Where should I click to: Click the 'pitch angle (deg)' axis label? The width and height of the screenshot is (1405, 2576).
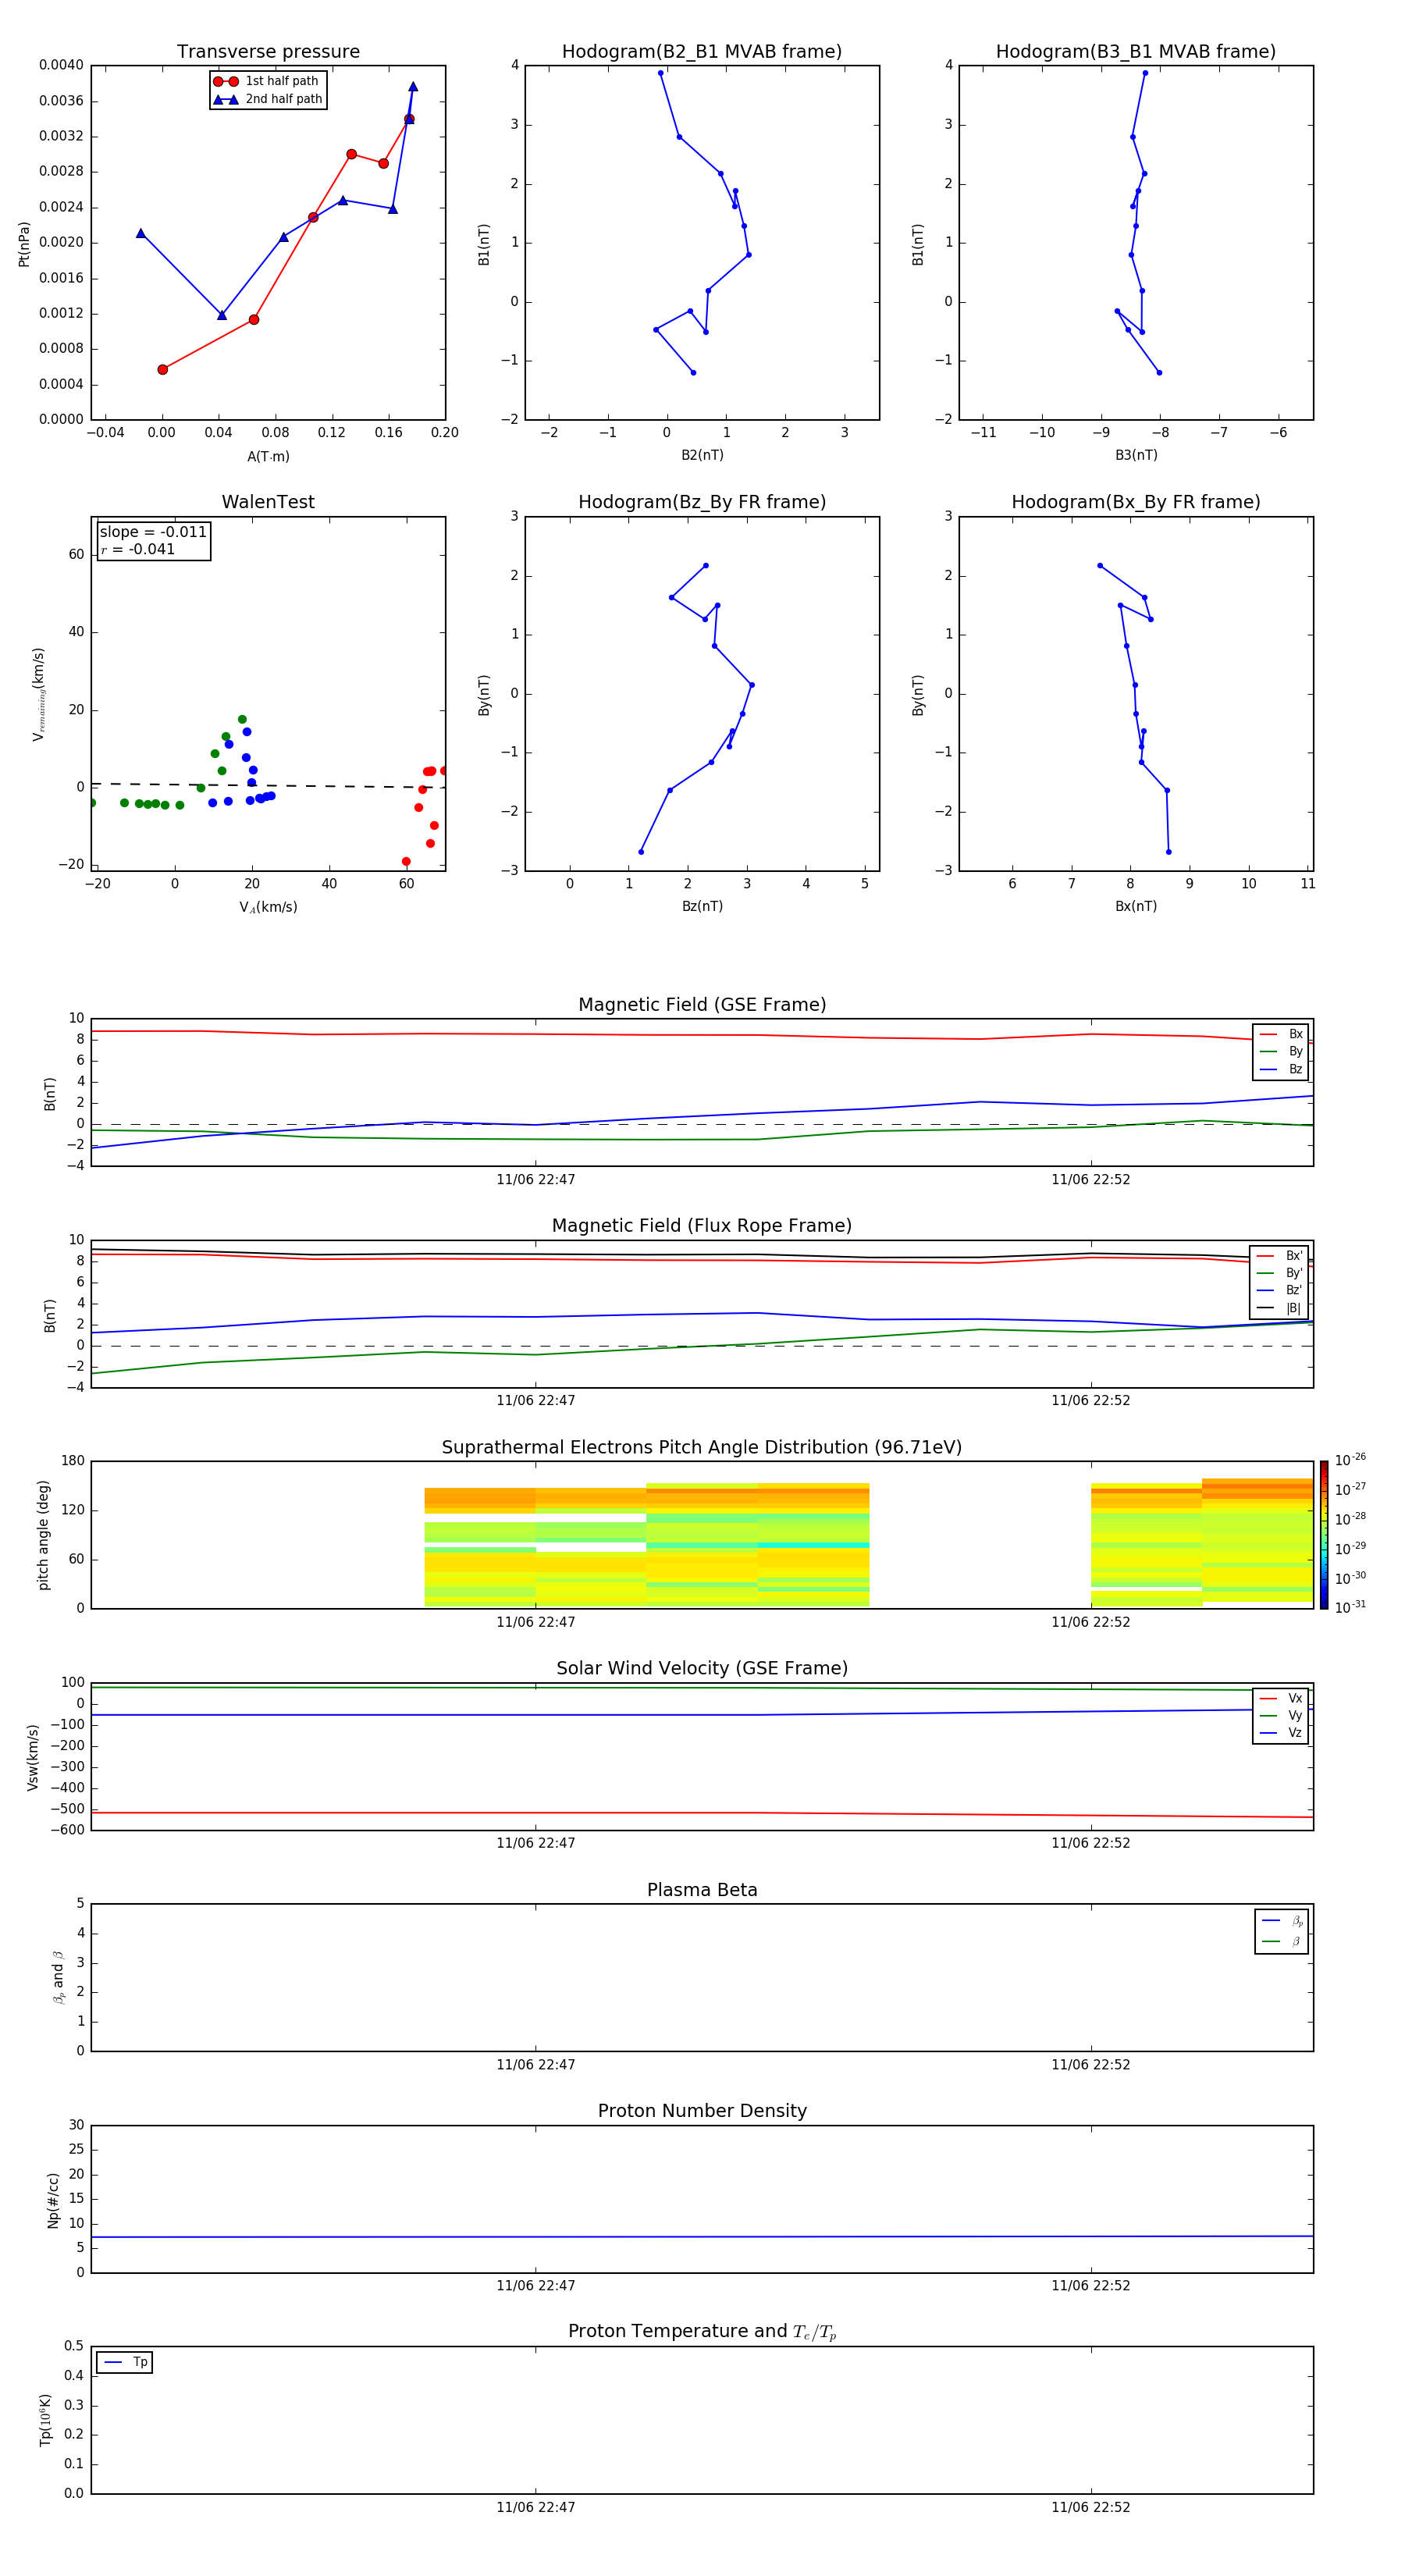(x=43, y=1535)
